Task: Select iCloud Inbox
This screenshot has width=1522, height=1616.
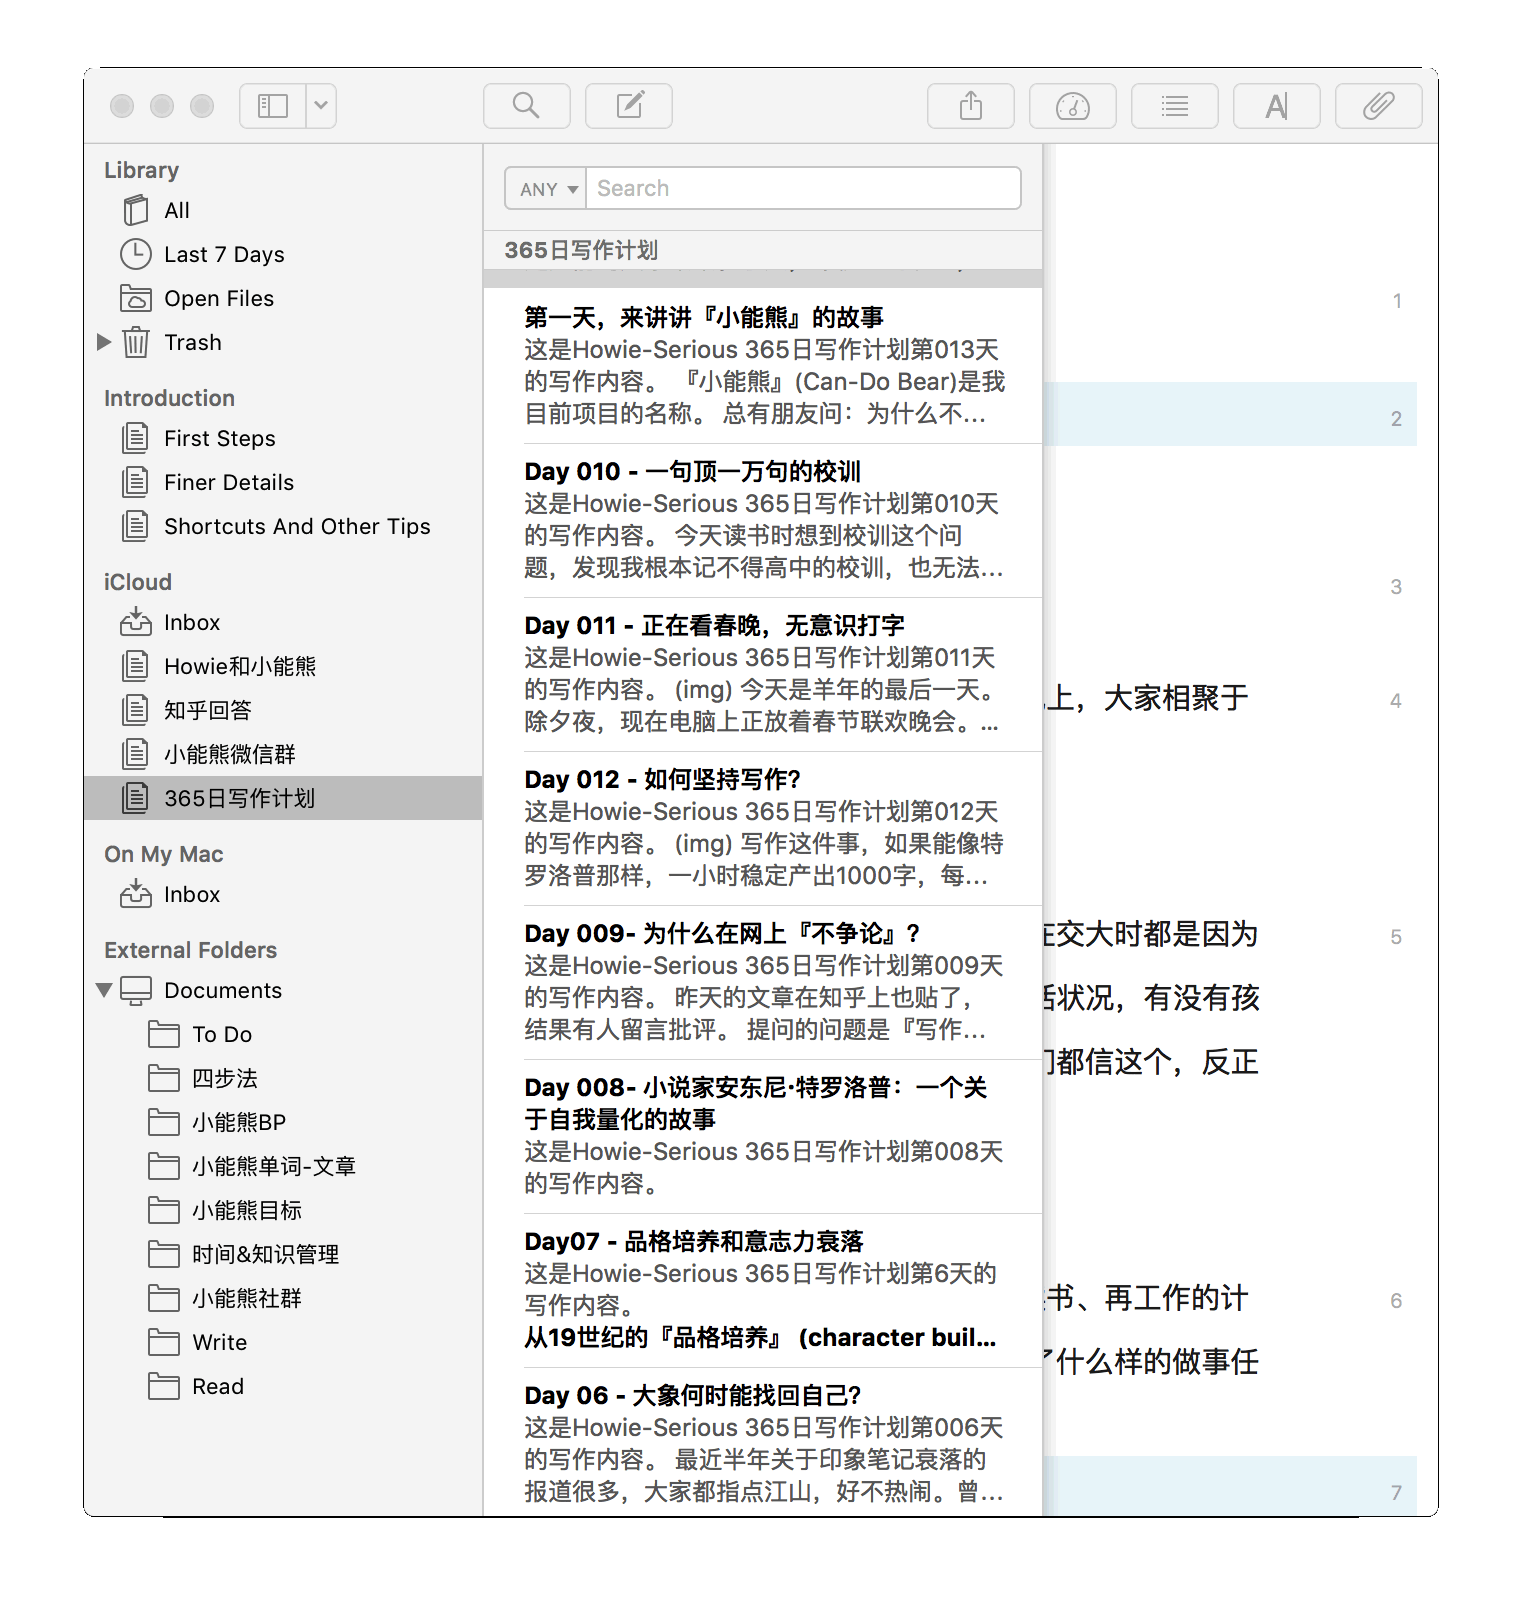Action: 283,622
